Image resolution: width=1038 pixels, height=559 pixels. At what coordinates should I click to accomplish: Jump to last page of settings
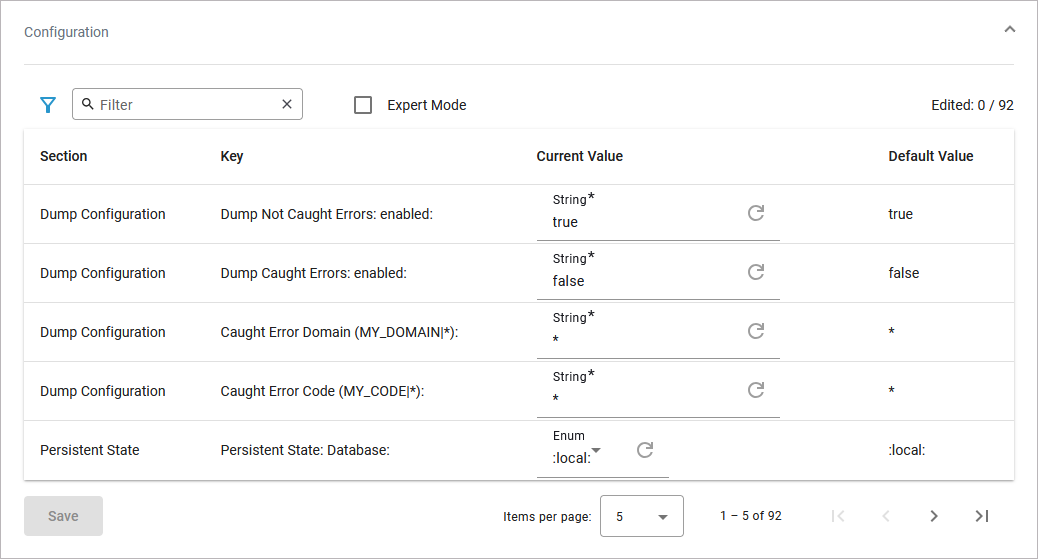coord(981,516)
